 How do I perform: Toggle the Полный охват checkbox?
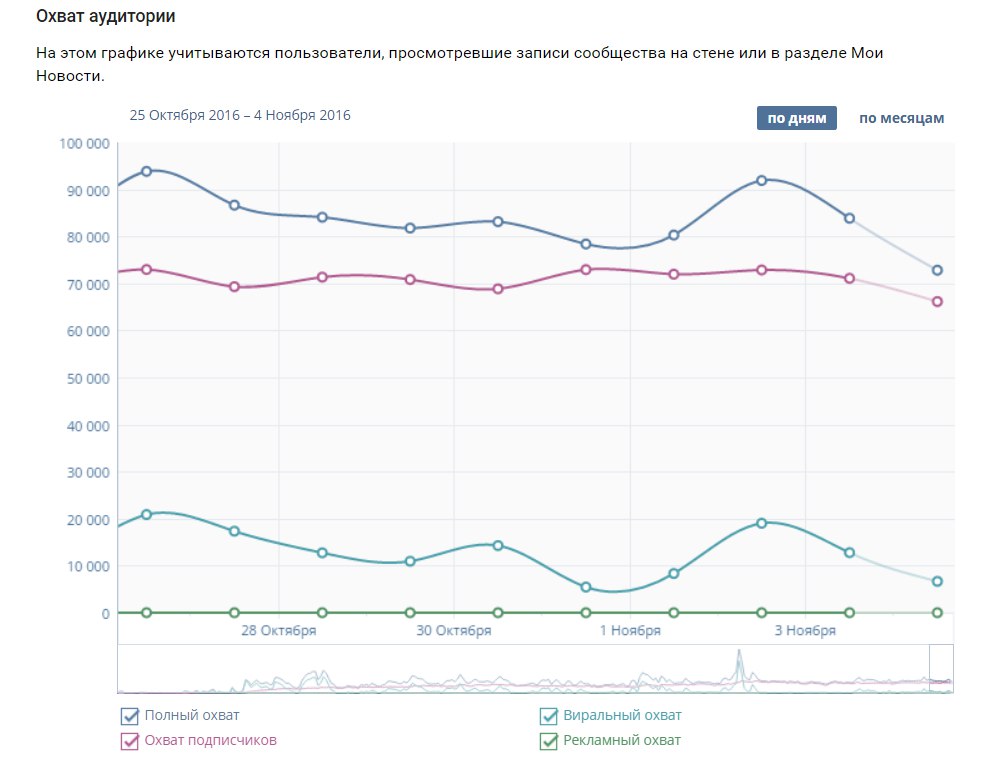129,716
